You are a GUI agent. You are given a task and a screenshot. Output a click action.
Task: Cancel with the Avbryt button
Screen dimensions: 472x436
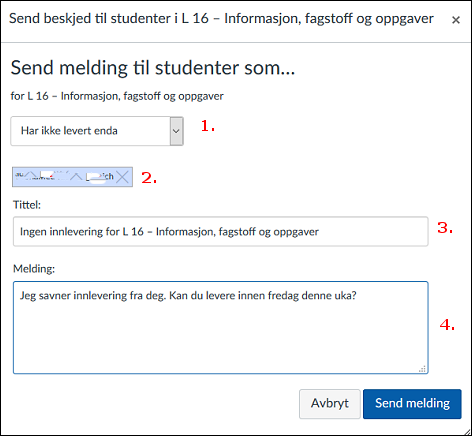click(330, 404)
